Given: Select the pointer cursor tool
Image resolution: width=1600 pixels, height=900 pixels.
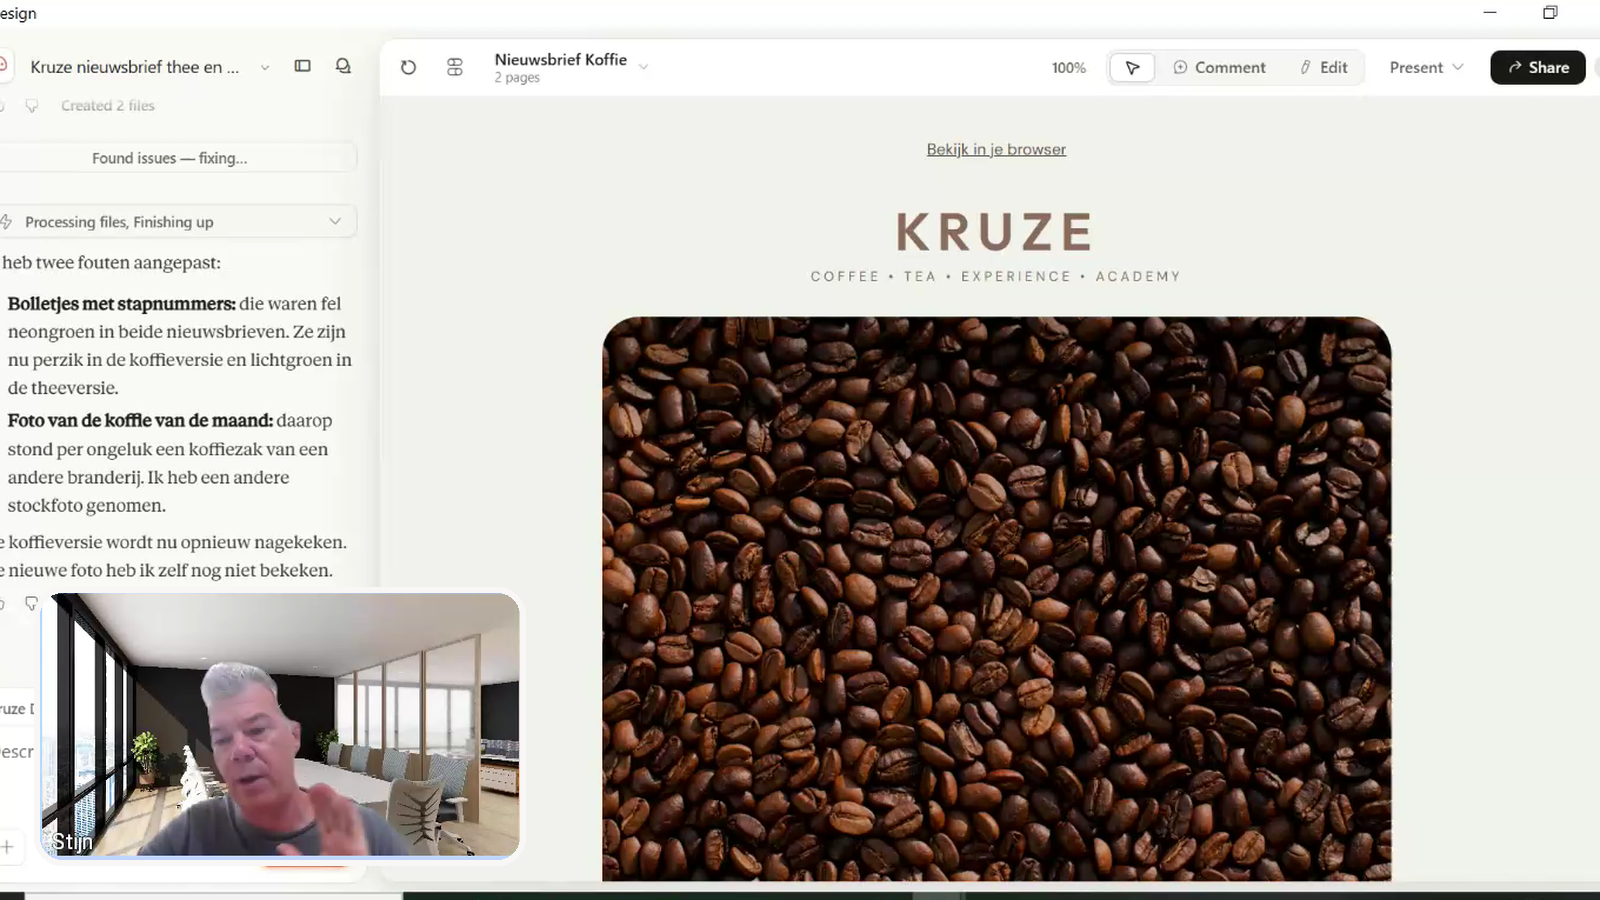Looking at the screenshot, I should pyautogui.click(x=1132, y=67).
